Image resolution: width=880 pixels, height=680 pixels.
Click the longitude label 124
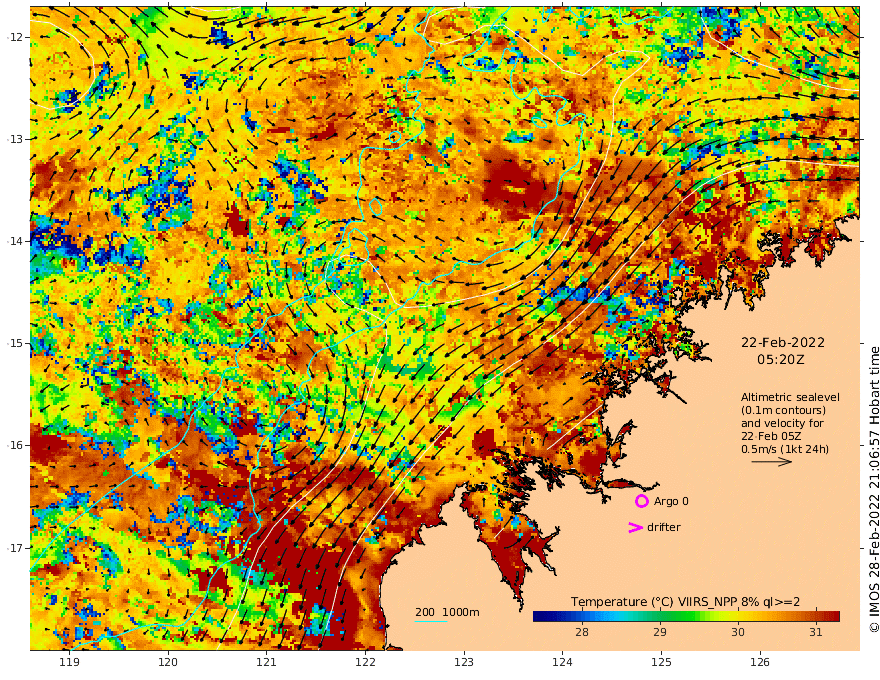pyautogui.click(x=562, y=662)
